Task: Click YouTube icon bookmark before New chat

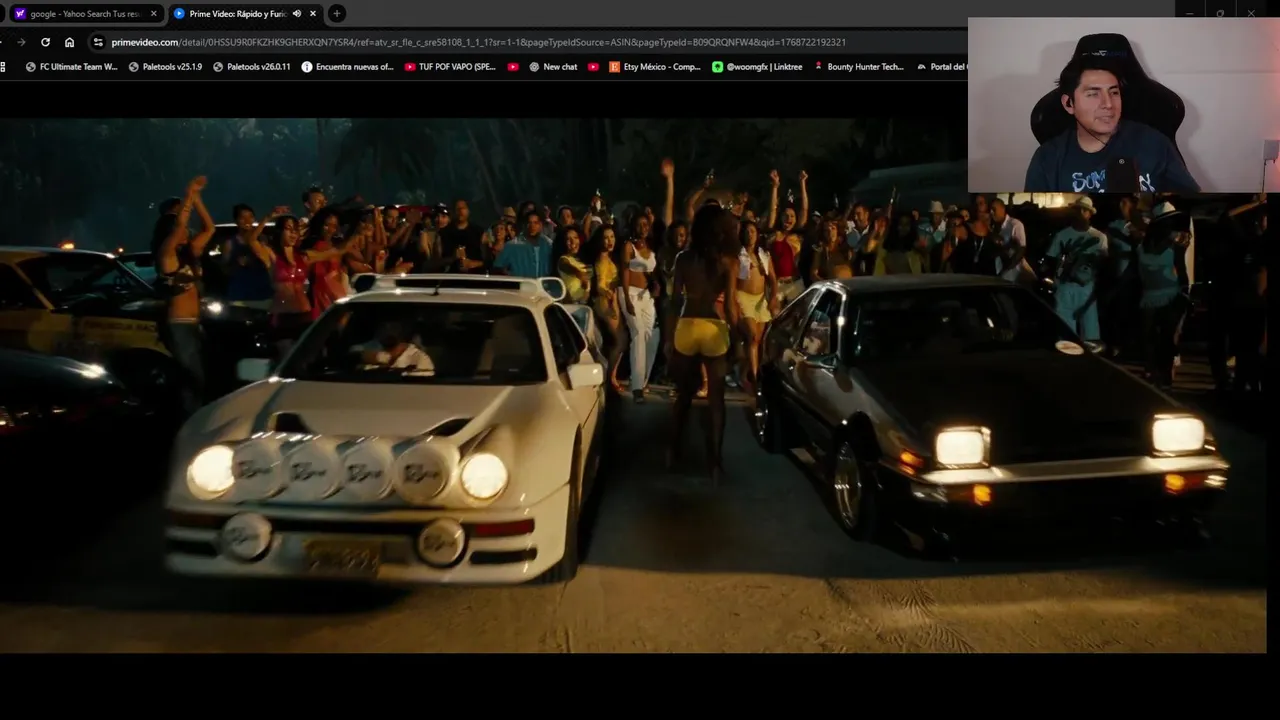Action: coord(513,67)
